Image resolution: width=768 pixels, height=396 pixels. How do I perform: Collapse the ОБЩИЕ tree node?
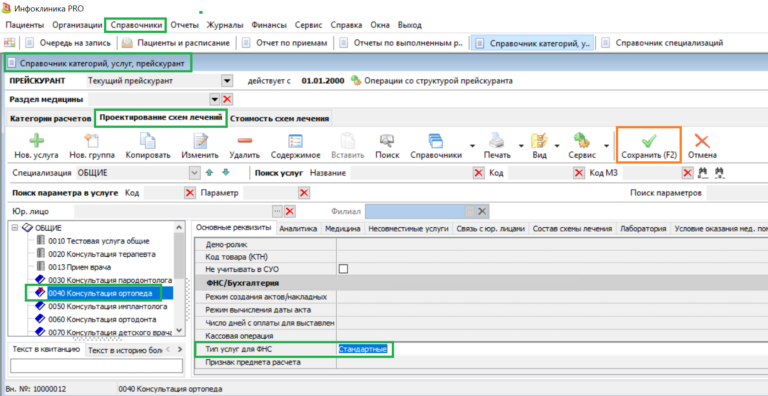coord(15,228)
